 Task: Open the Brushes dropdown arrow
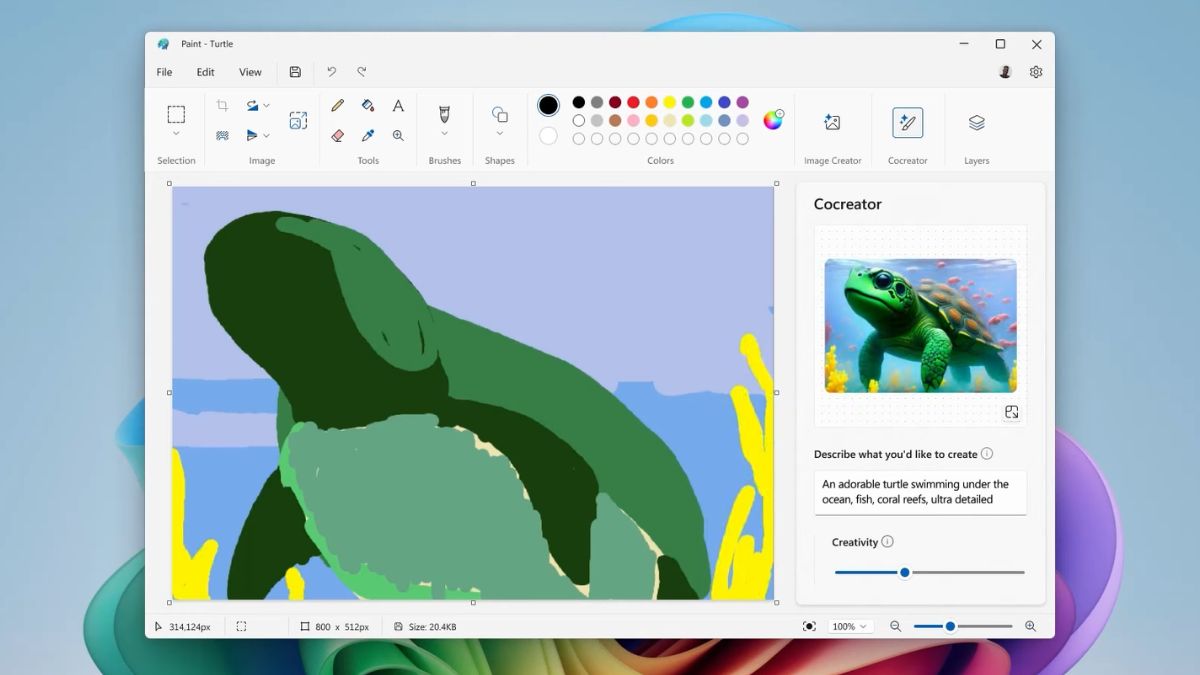[x=445, y=134]
